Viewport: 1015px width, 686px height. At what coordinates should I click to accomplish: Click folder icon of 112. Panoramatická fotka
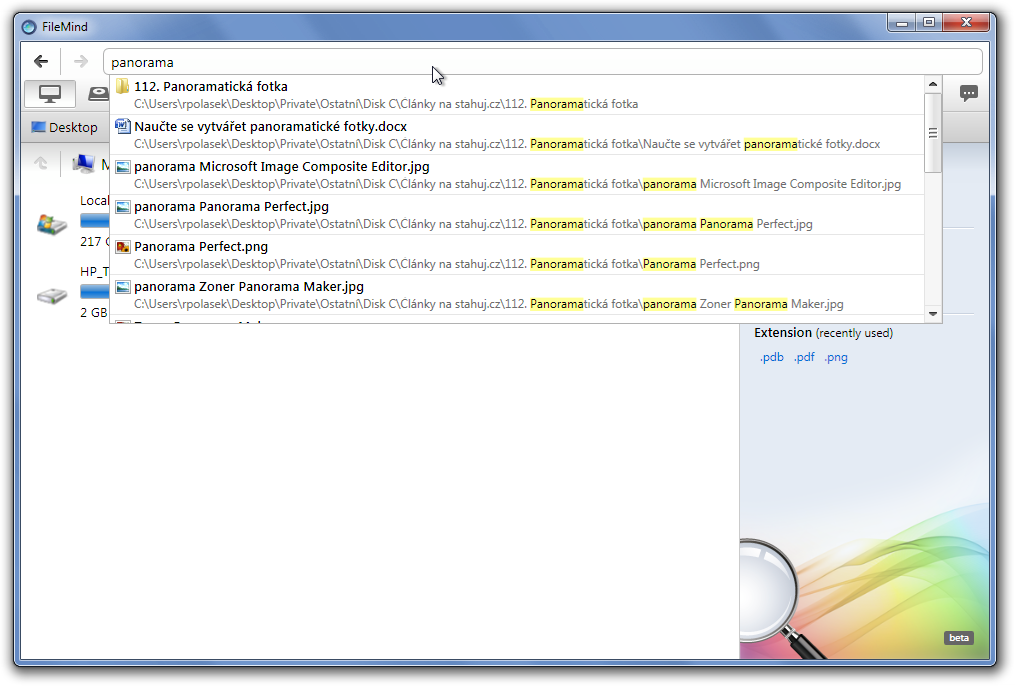(x=122, y=86)
